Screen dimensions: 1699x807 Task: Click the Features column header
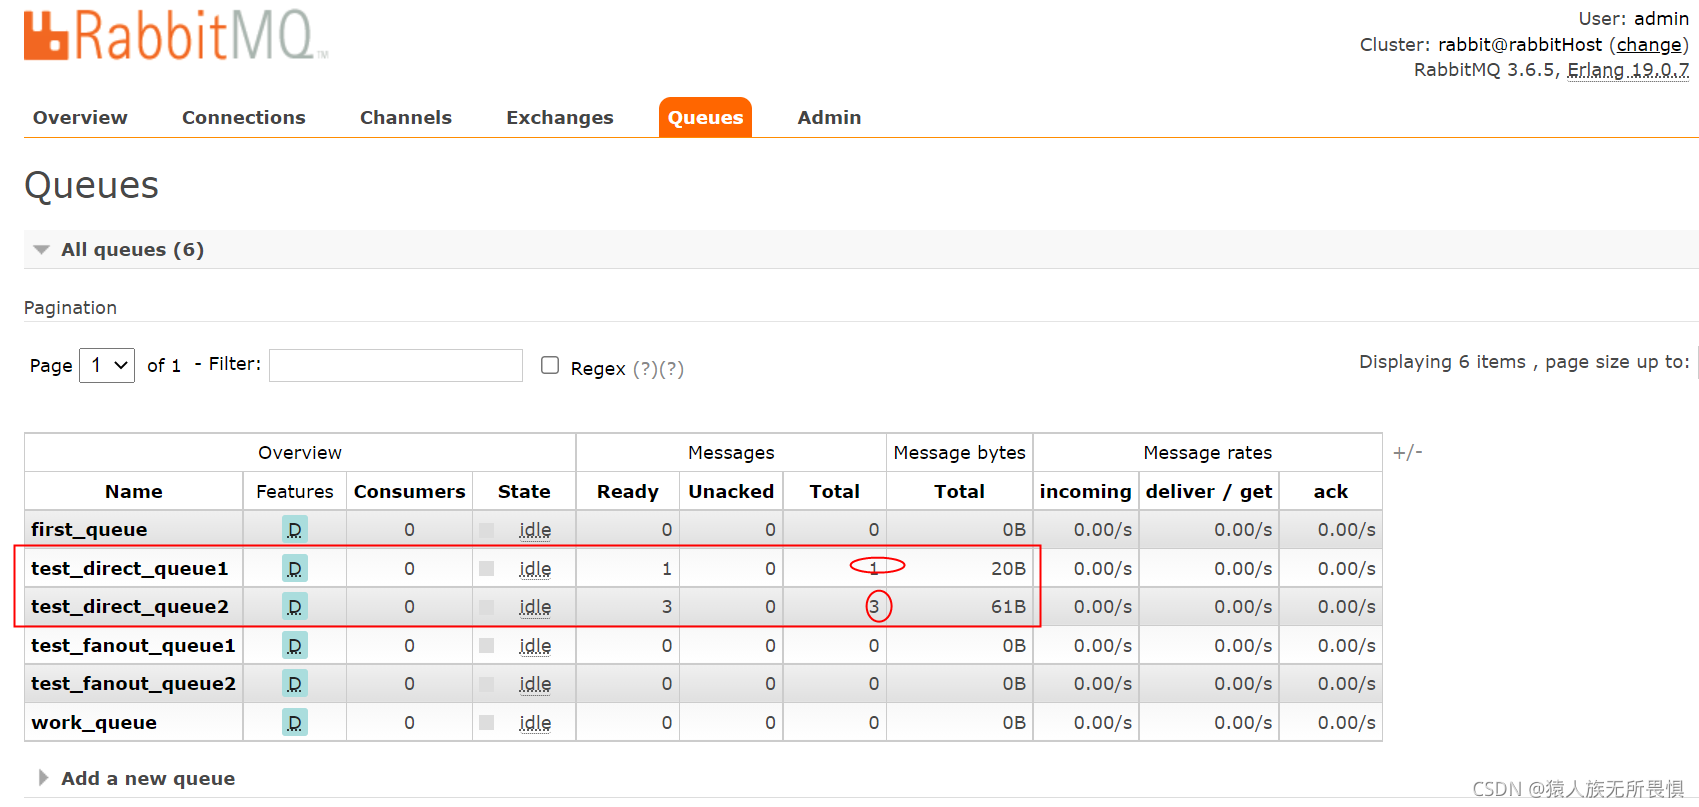295,491
